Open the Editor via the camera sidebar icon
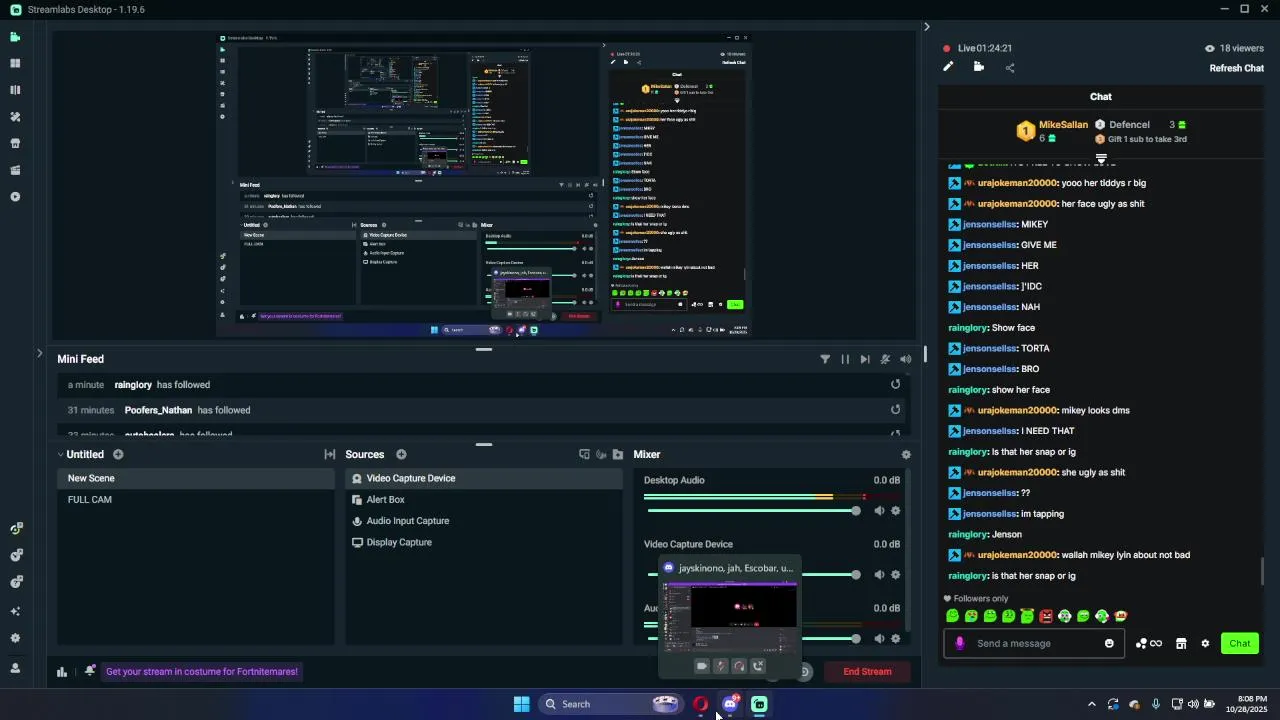The width and height of the screenshot is (1280, 720). tap(15, 37)
